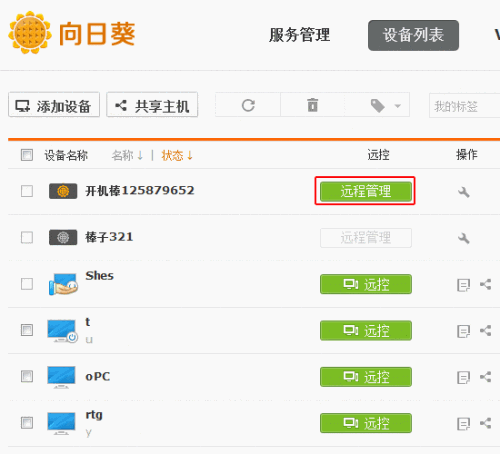Click the 我的标签 input field
Image resolution: width=500 pixels, height=454 pixels.
(465, 106)
